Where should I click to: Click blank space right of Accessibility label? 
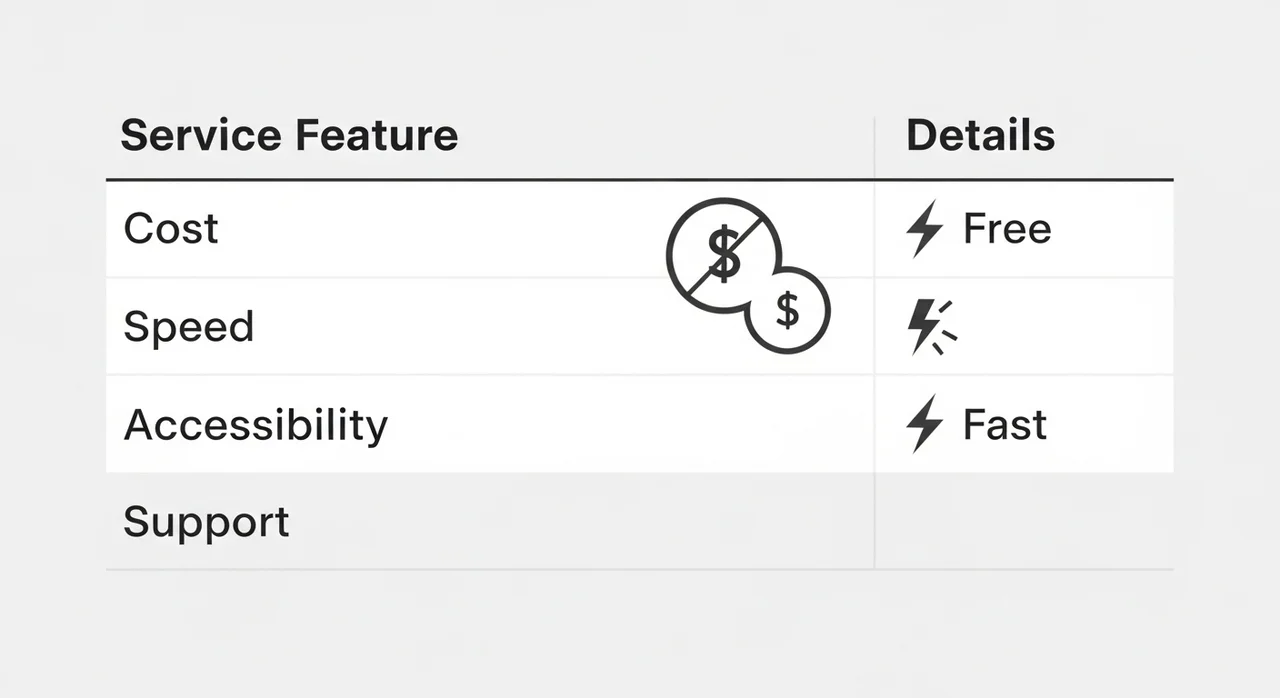620,425
